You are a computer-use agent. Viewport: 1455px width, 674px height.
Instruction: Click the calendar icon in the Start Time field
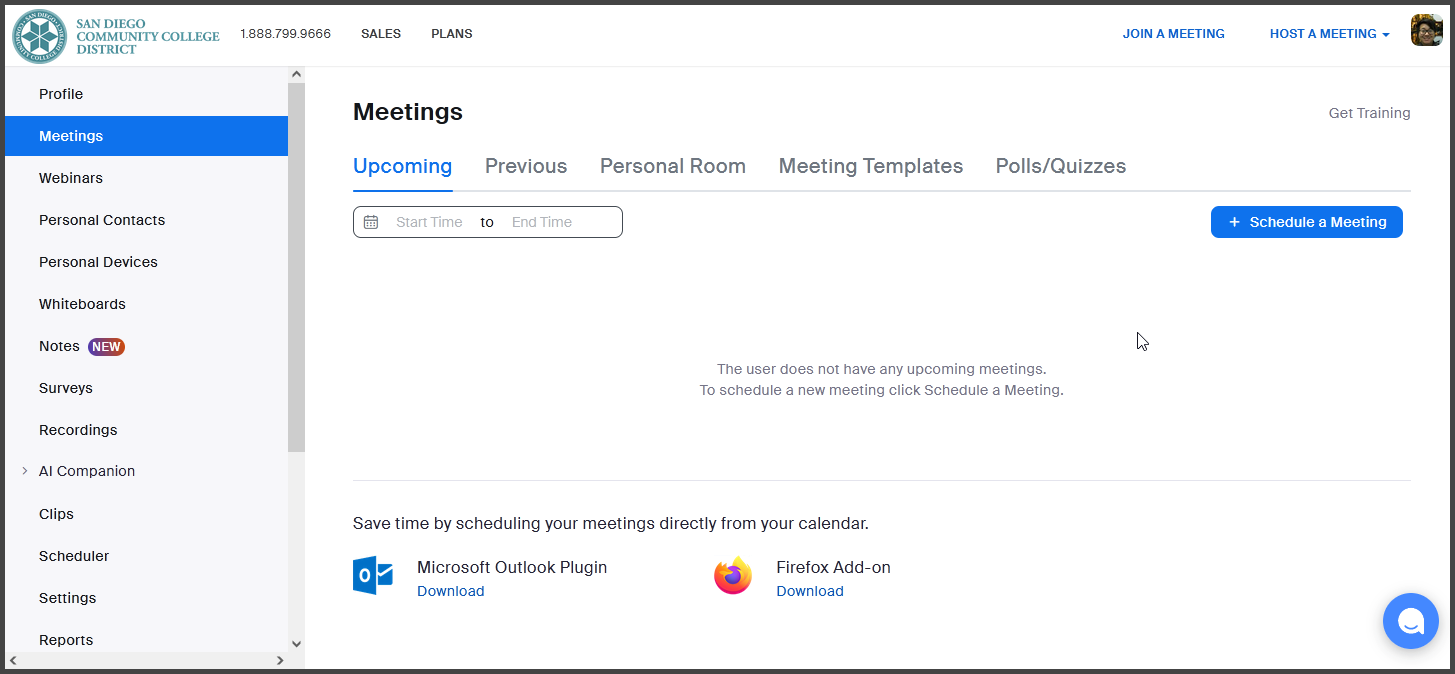tap(371, 221)
